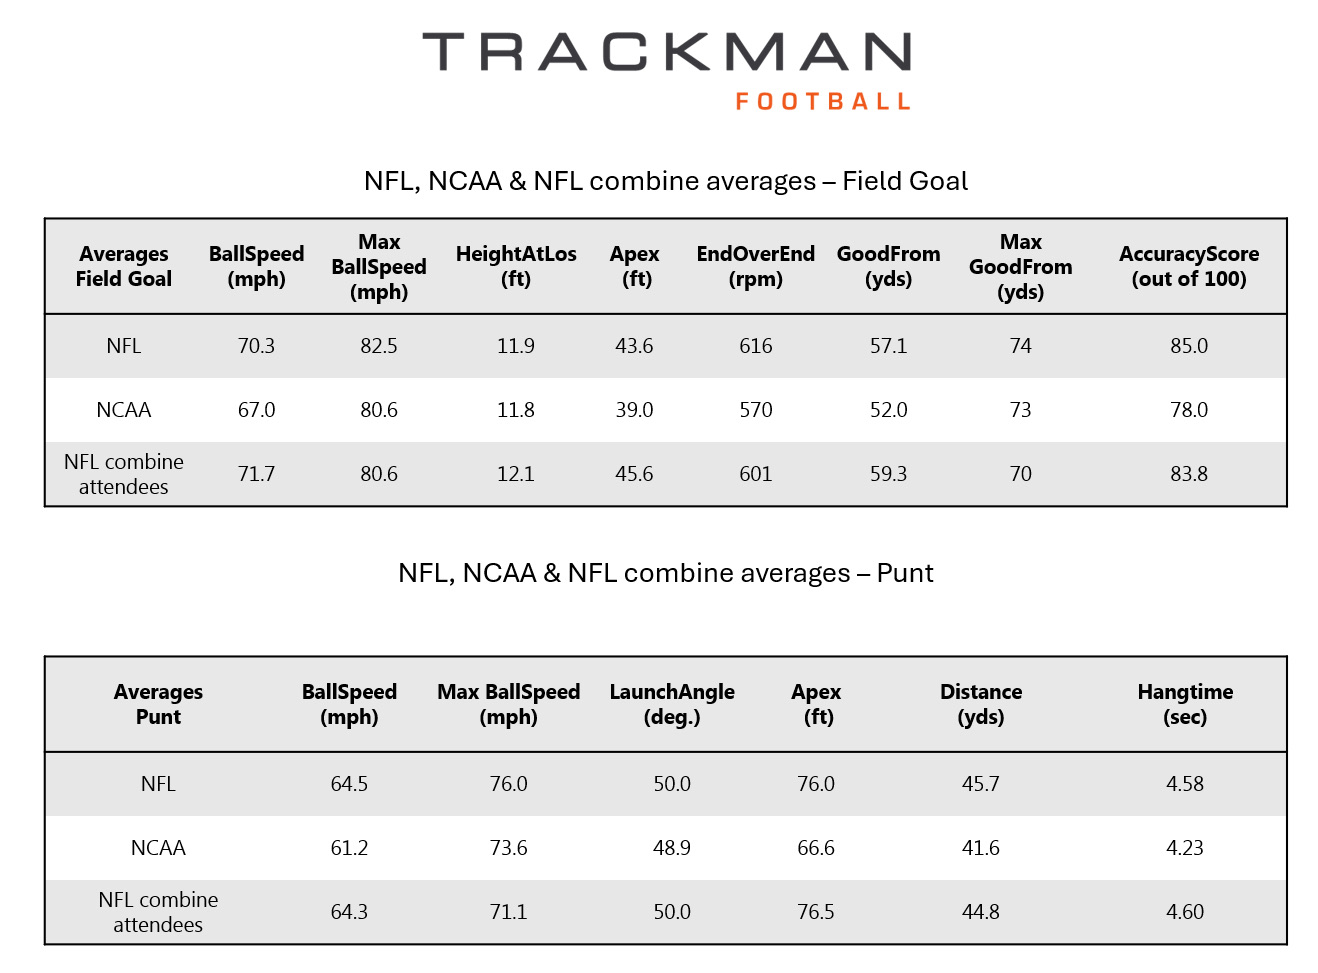The width and height of the screenshot is (1318, 973).
Task: Select the HeightAtLos (ft) header
Action: [x=516, y=267]
